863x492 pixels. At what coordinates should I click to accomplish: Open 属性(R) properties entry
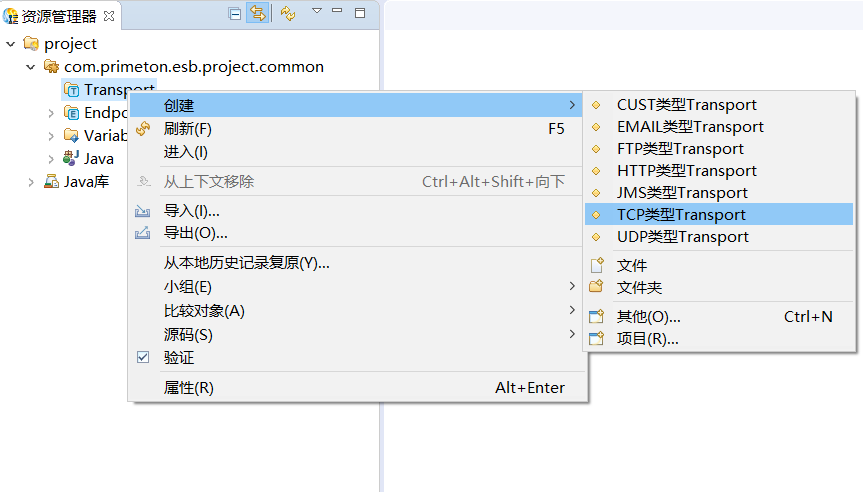pos(189,388)
